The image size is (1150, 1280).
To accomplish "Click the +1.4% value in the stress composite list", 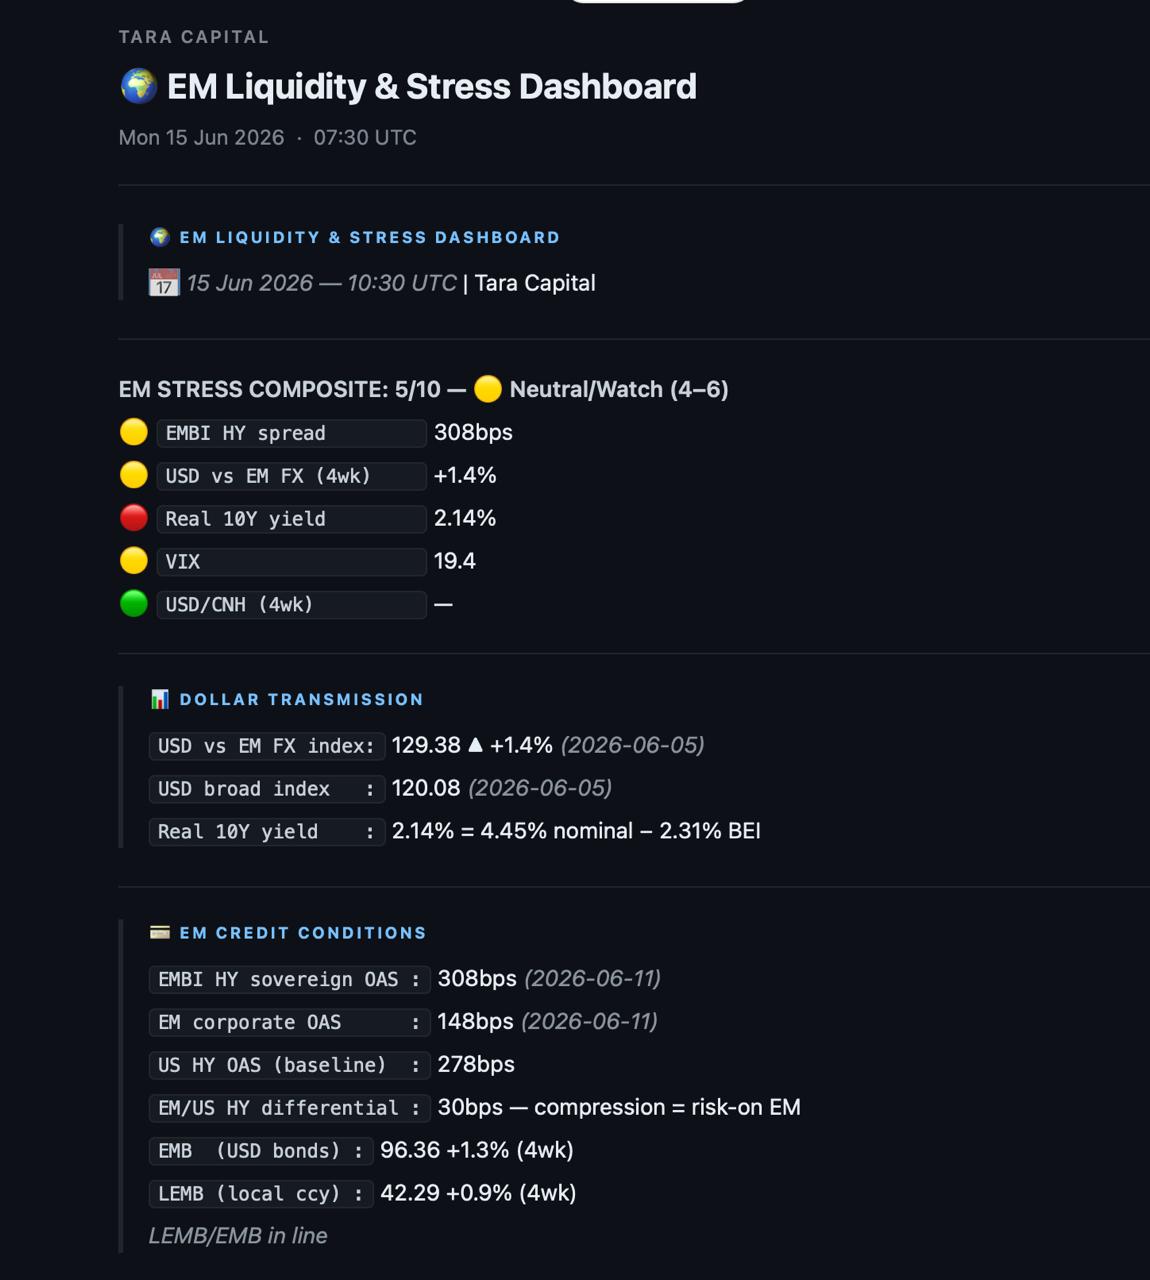I will (x=465, y=475).
